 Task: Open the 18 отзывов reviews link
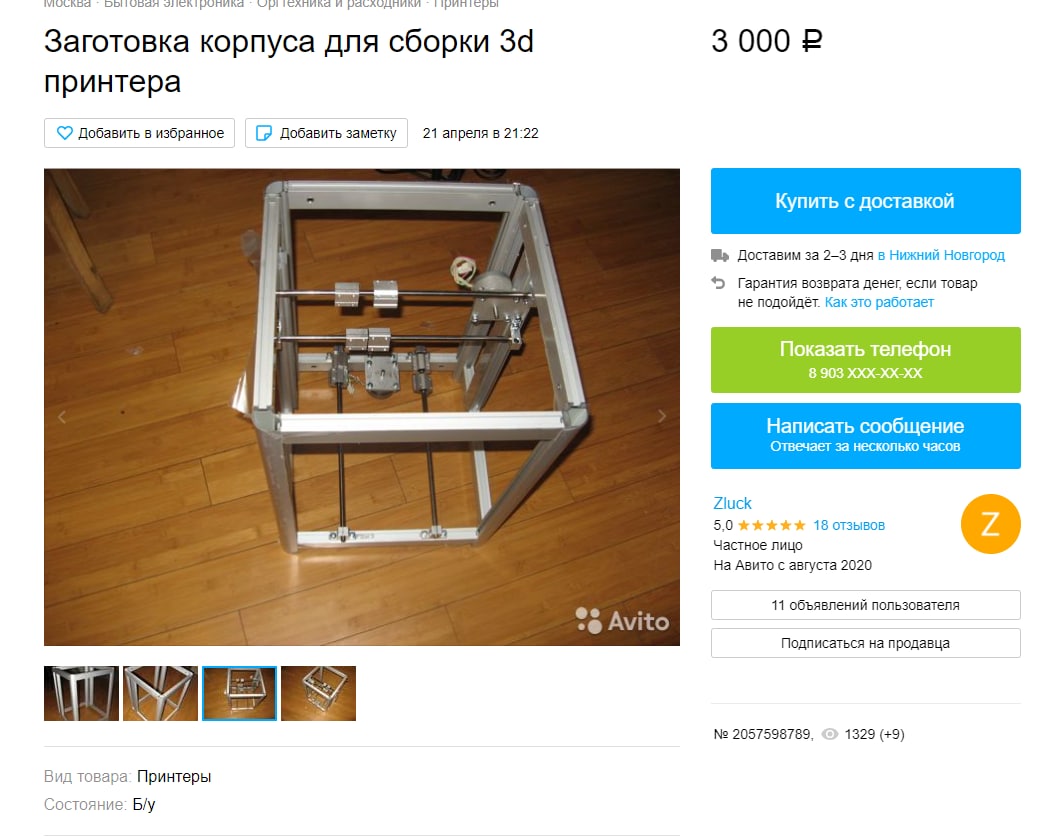pos(849,525)
